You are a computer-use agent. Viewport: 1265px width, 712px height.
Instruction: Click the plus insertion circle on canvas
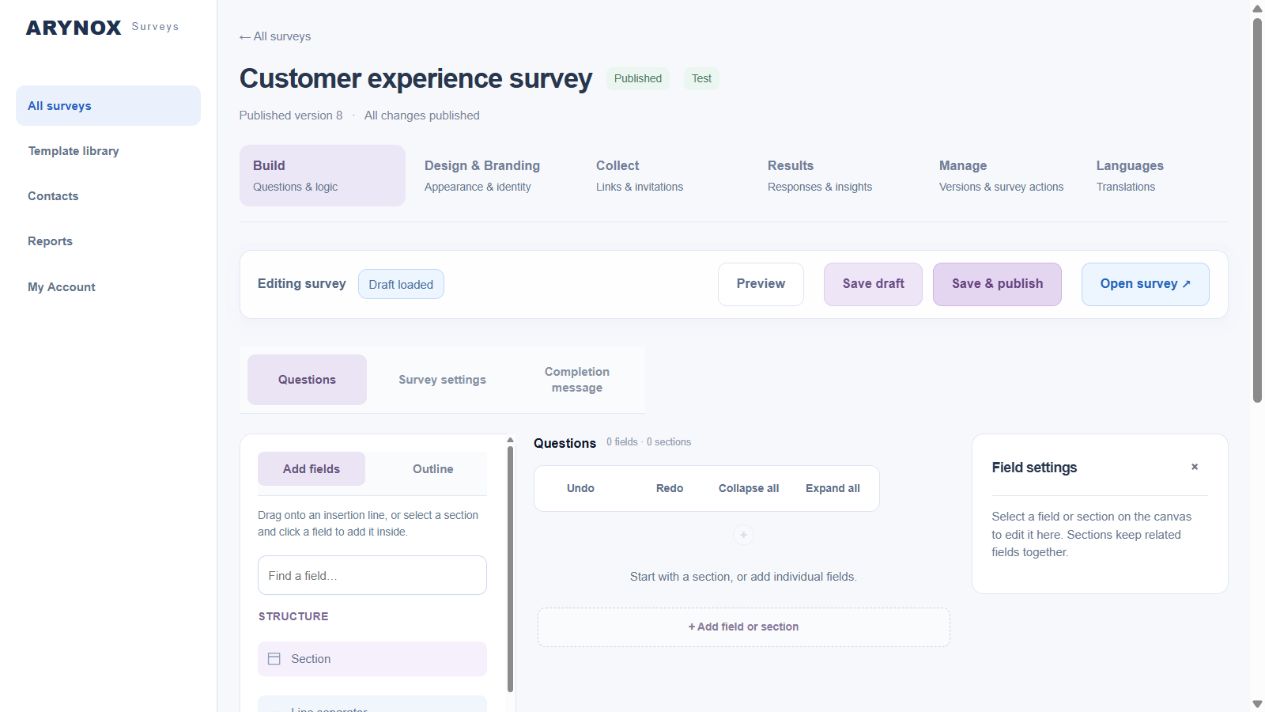point(743,535)
